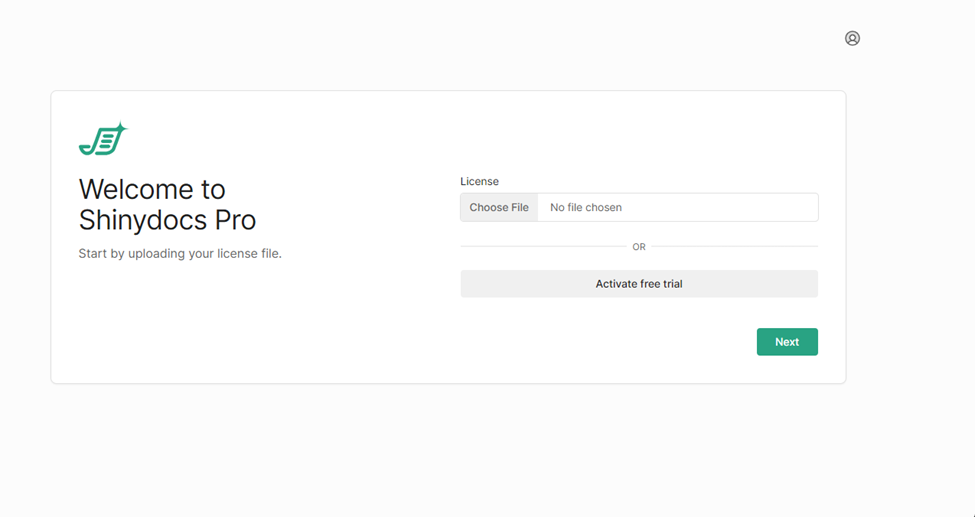The height and width of the screenshot is (517, 975).
Task: Click the divider line right of OR
Action: [x=735, y=246]
